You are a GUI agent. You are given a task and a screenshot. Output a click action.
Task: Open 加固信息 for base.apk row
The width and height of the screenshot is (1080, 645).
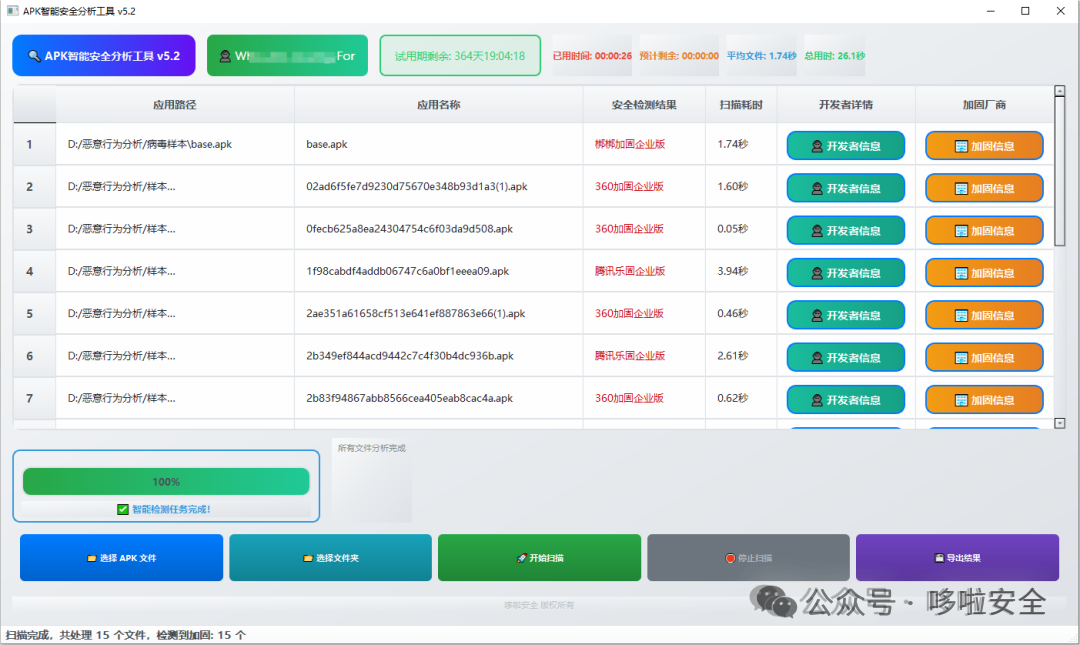click(x=984, y=145)
